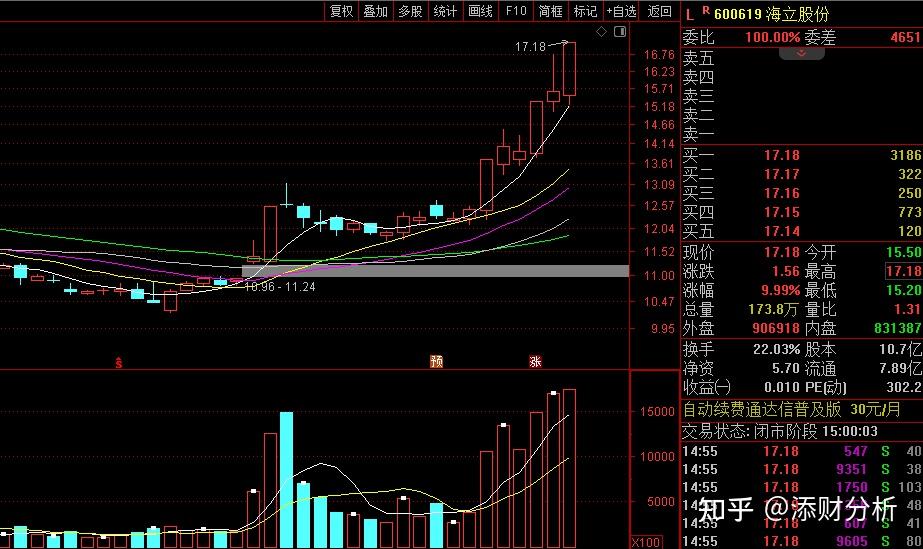Toggle the 简框 simple frame mode
The width and height of the screenshot is (923, 549).
pos(550,11)
